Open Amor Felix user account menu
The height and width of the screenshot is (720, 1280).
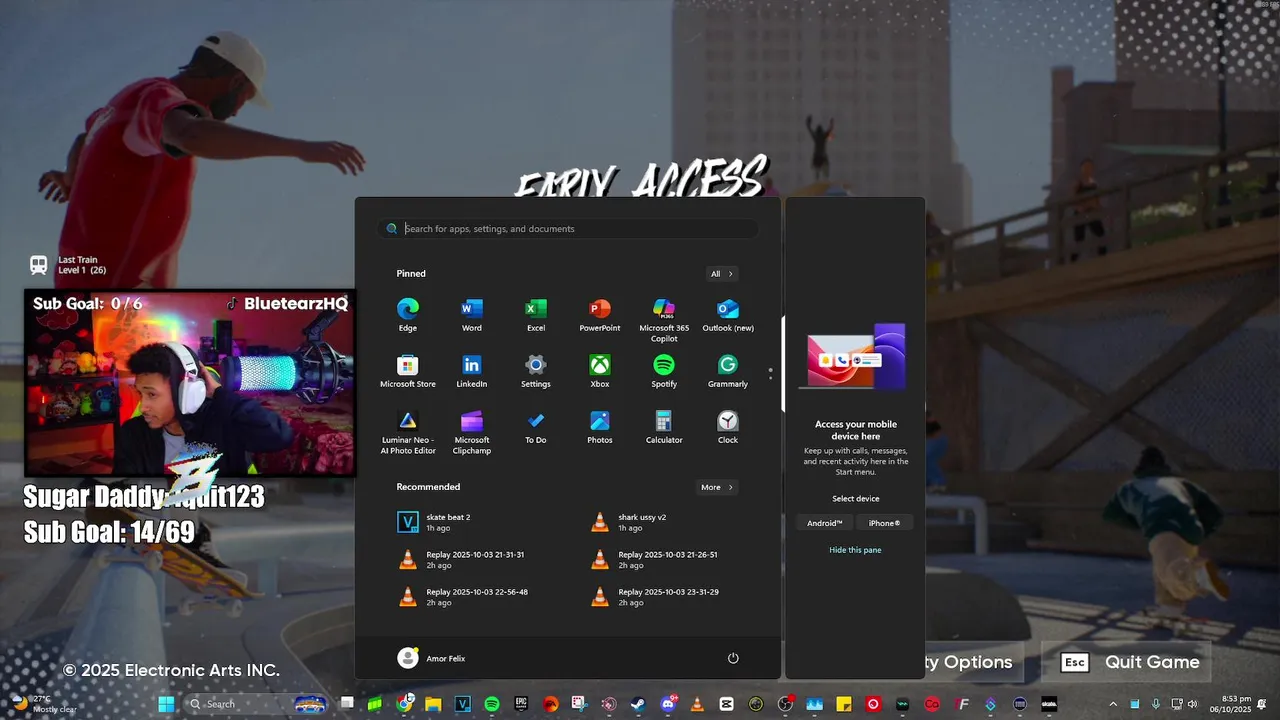(x=431, y=658)
